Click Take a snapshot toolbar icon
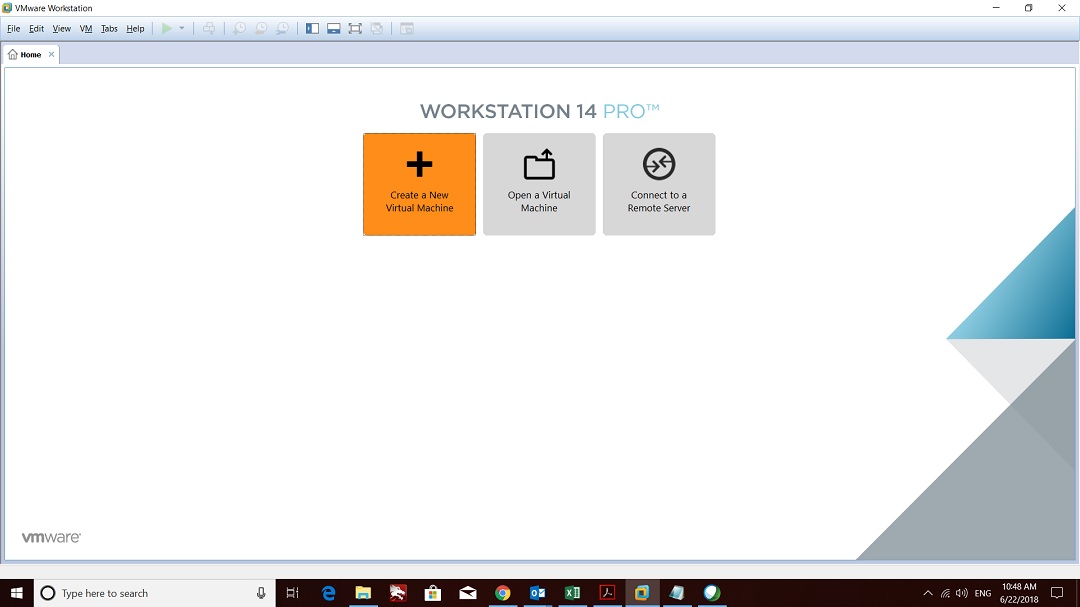Screen dimensions: 1080x607 tap(239, 28)
